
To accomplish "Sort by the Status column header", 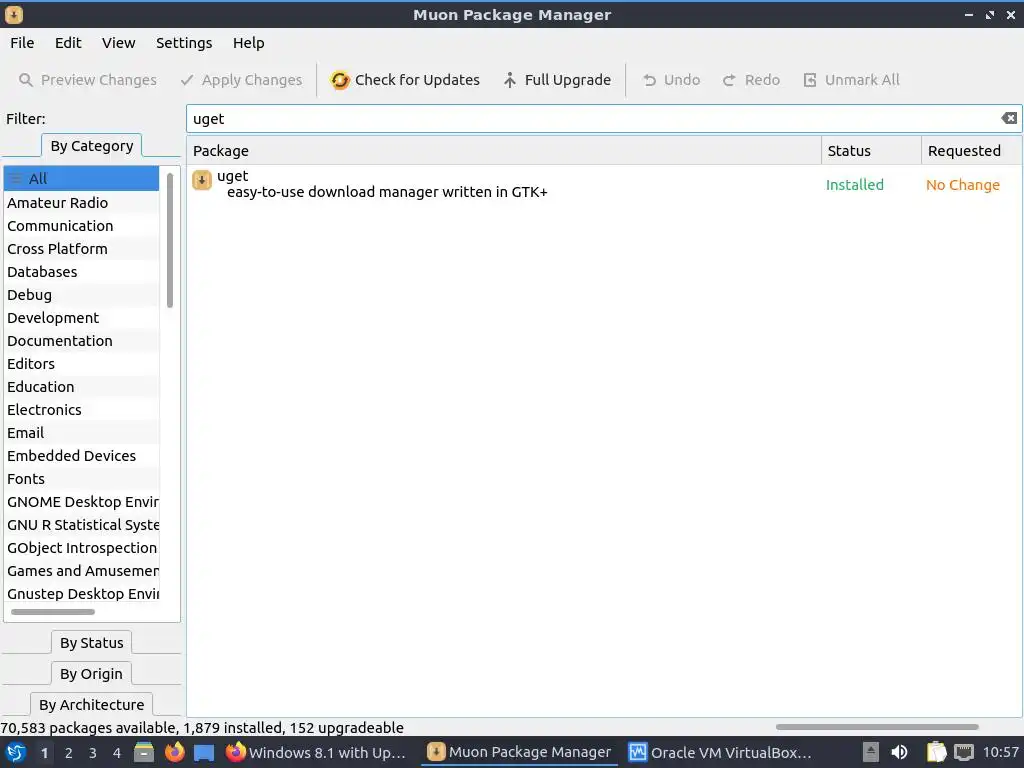I will pyautogui.click(x=871, y=151).
